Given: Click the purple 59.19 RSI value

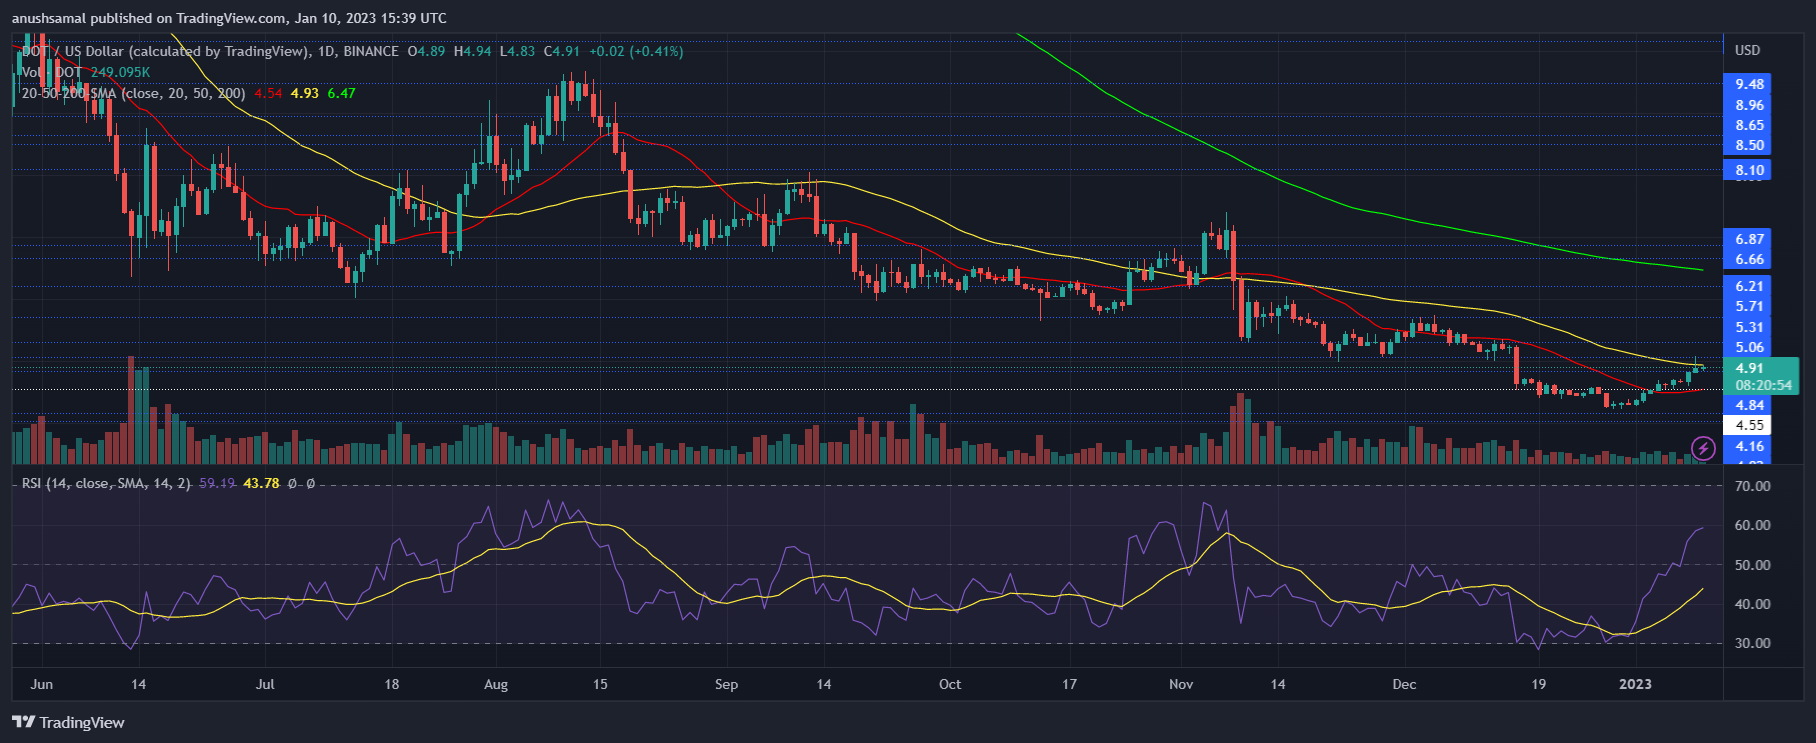Looking at the screenshot, I should (x=217, y=483).
